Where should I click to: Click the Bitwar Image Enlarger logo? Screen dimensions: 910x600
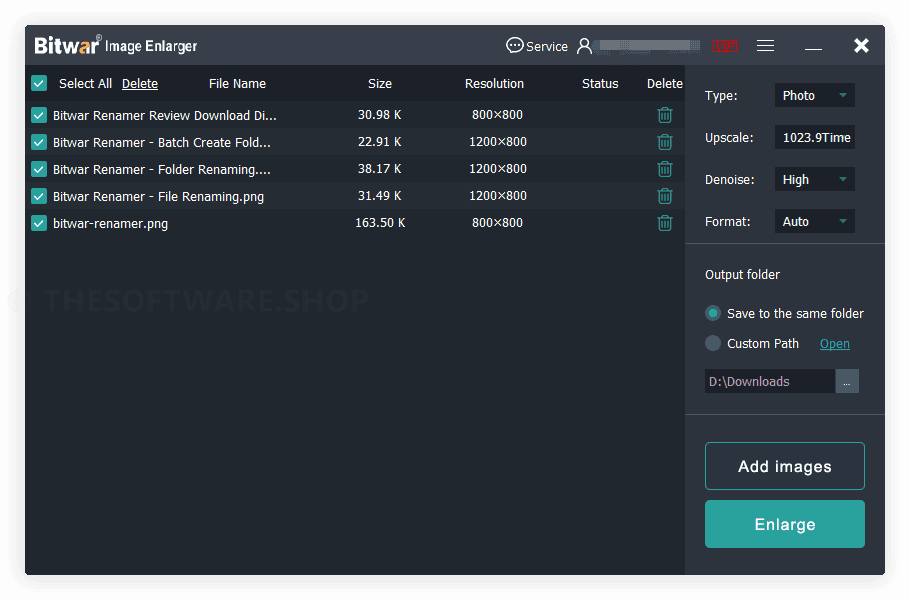(115, 45)
